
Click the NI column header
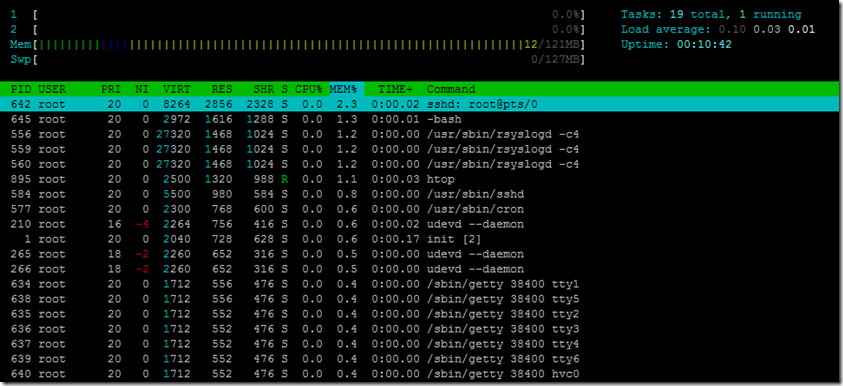coord(142,89)
